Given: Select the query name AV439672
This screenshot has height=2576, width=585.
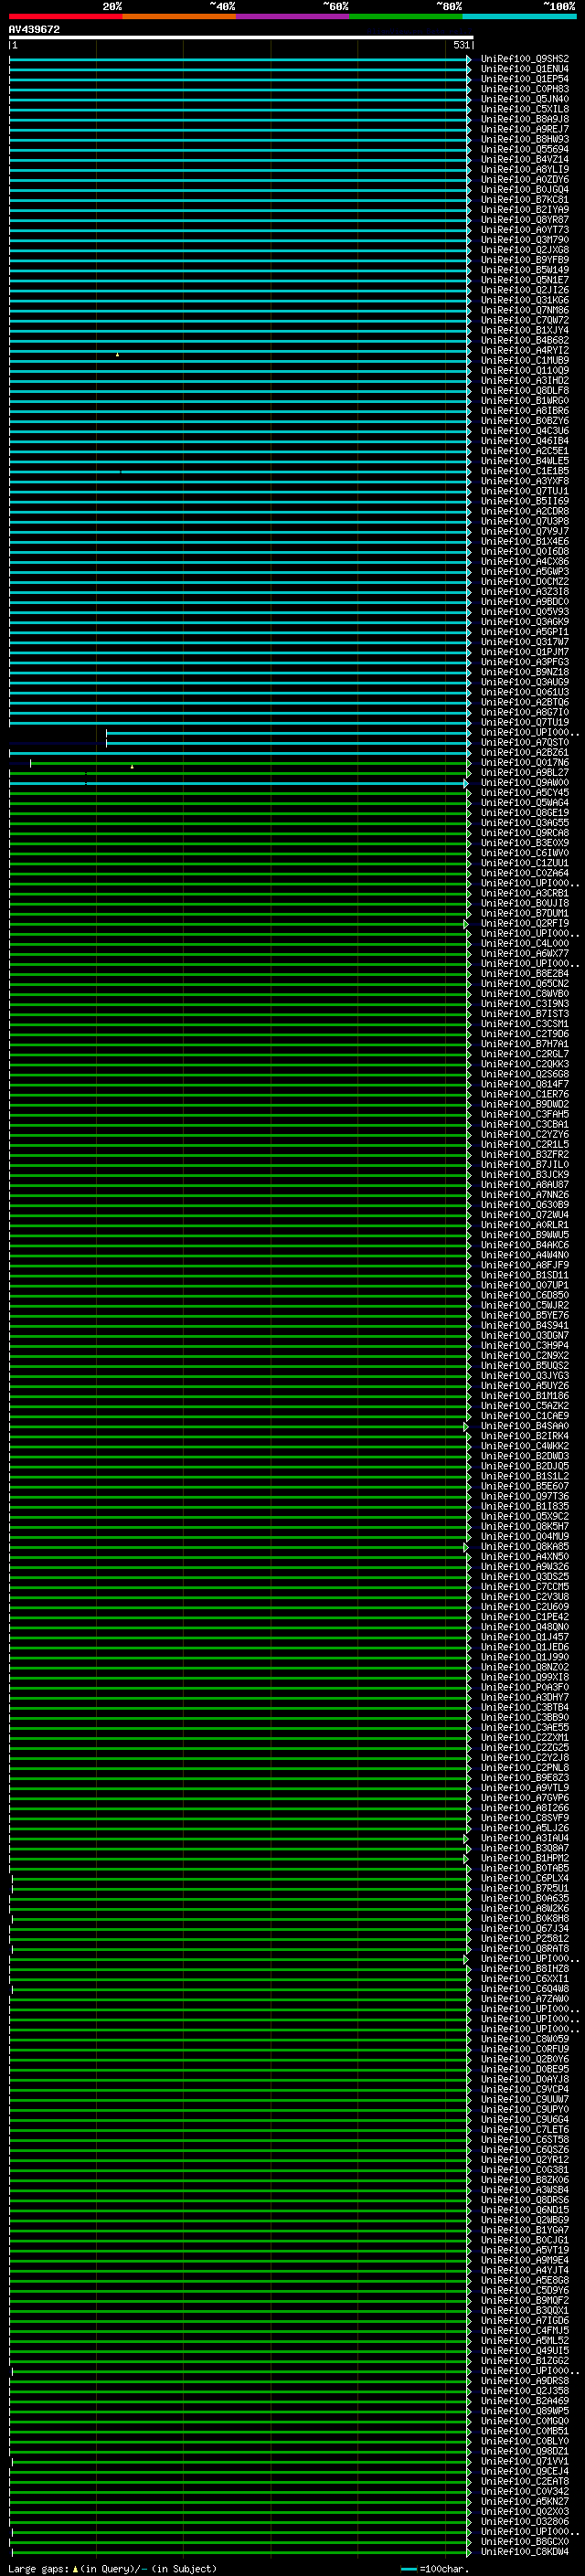Looking at the screenshot, I should tap(34, 30).
